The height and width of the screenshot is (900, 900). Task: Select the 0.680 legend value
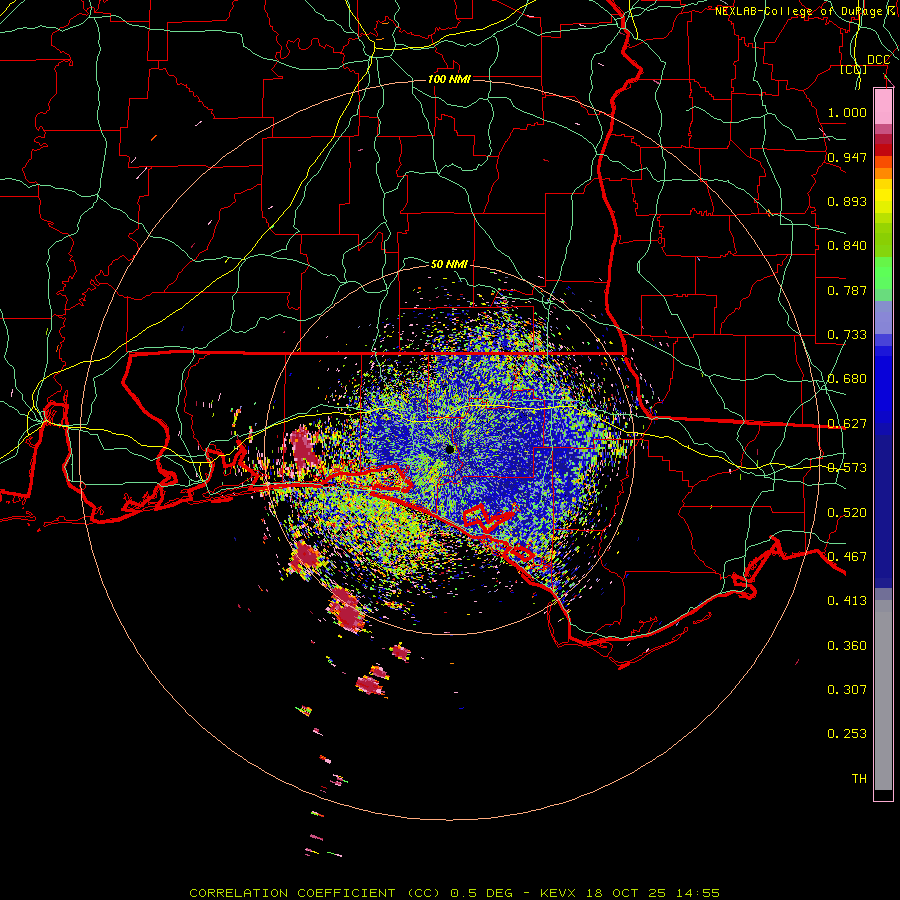tap(847, 379)
